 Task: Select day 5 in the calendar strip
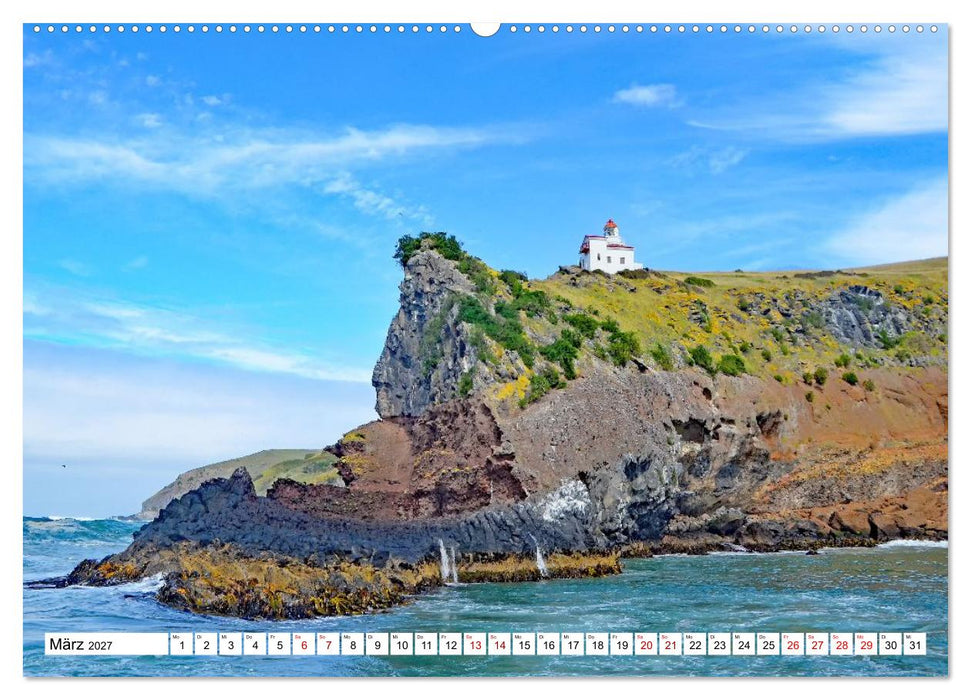(x=279, y=644)
